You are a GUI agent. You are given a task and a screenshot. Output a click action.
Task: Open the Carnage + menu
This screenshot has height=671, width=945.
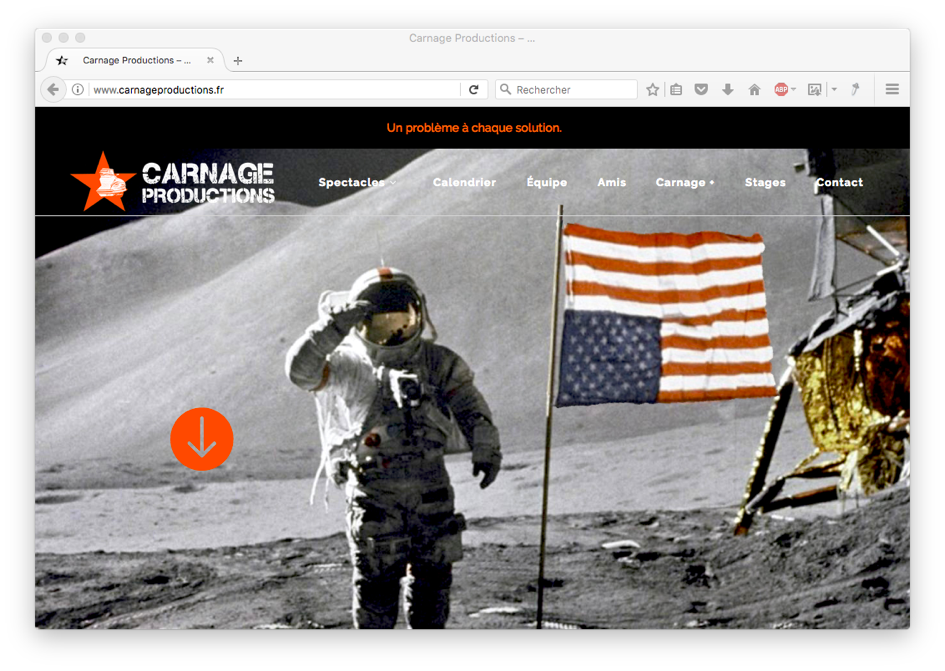[x=685, y=182]
